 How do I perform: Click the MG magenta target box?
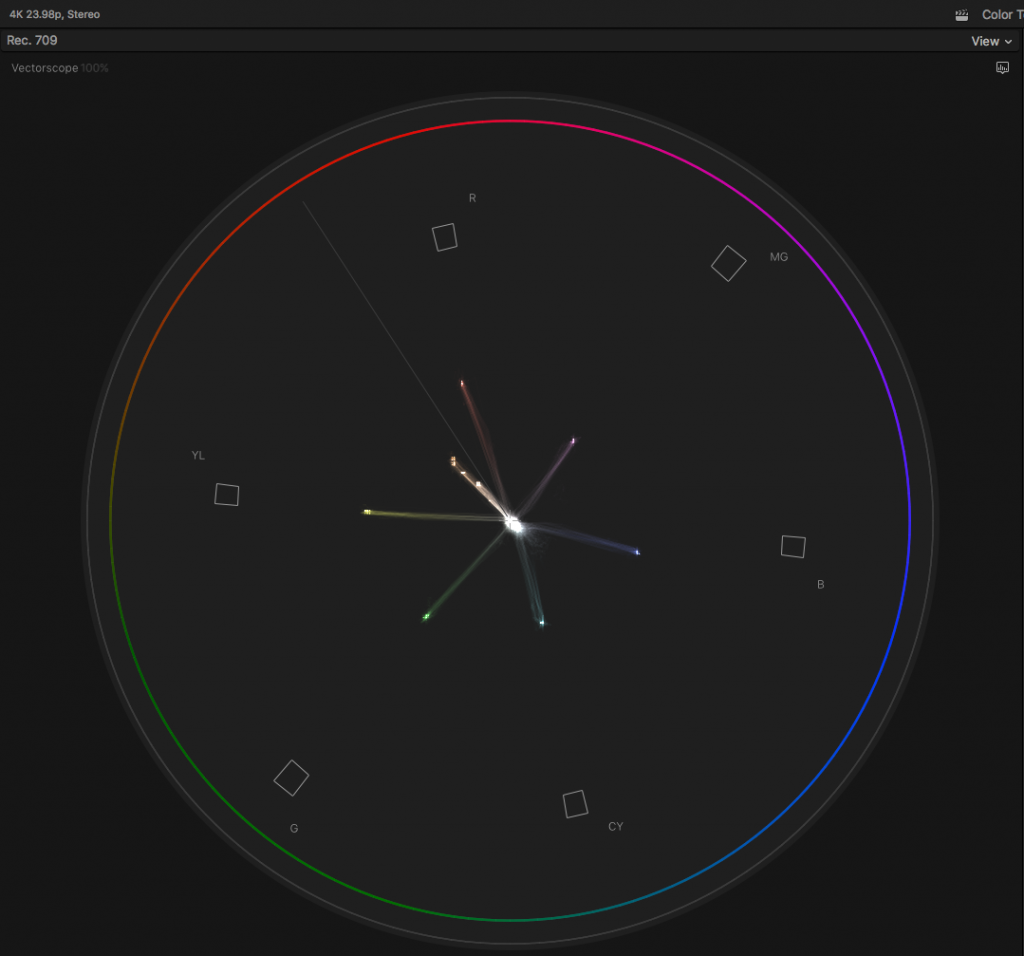point(728,263)
